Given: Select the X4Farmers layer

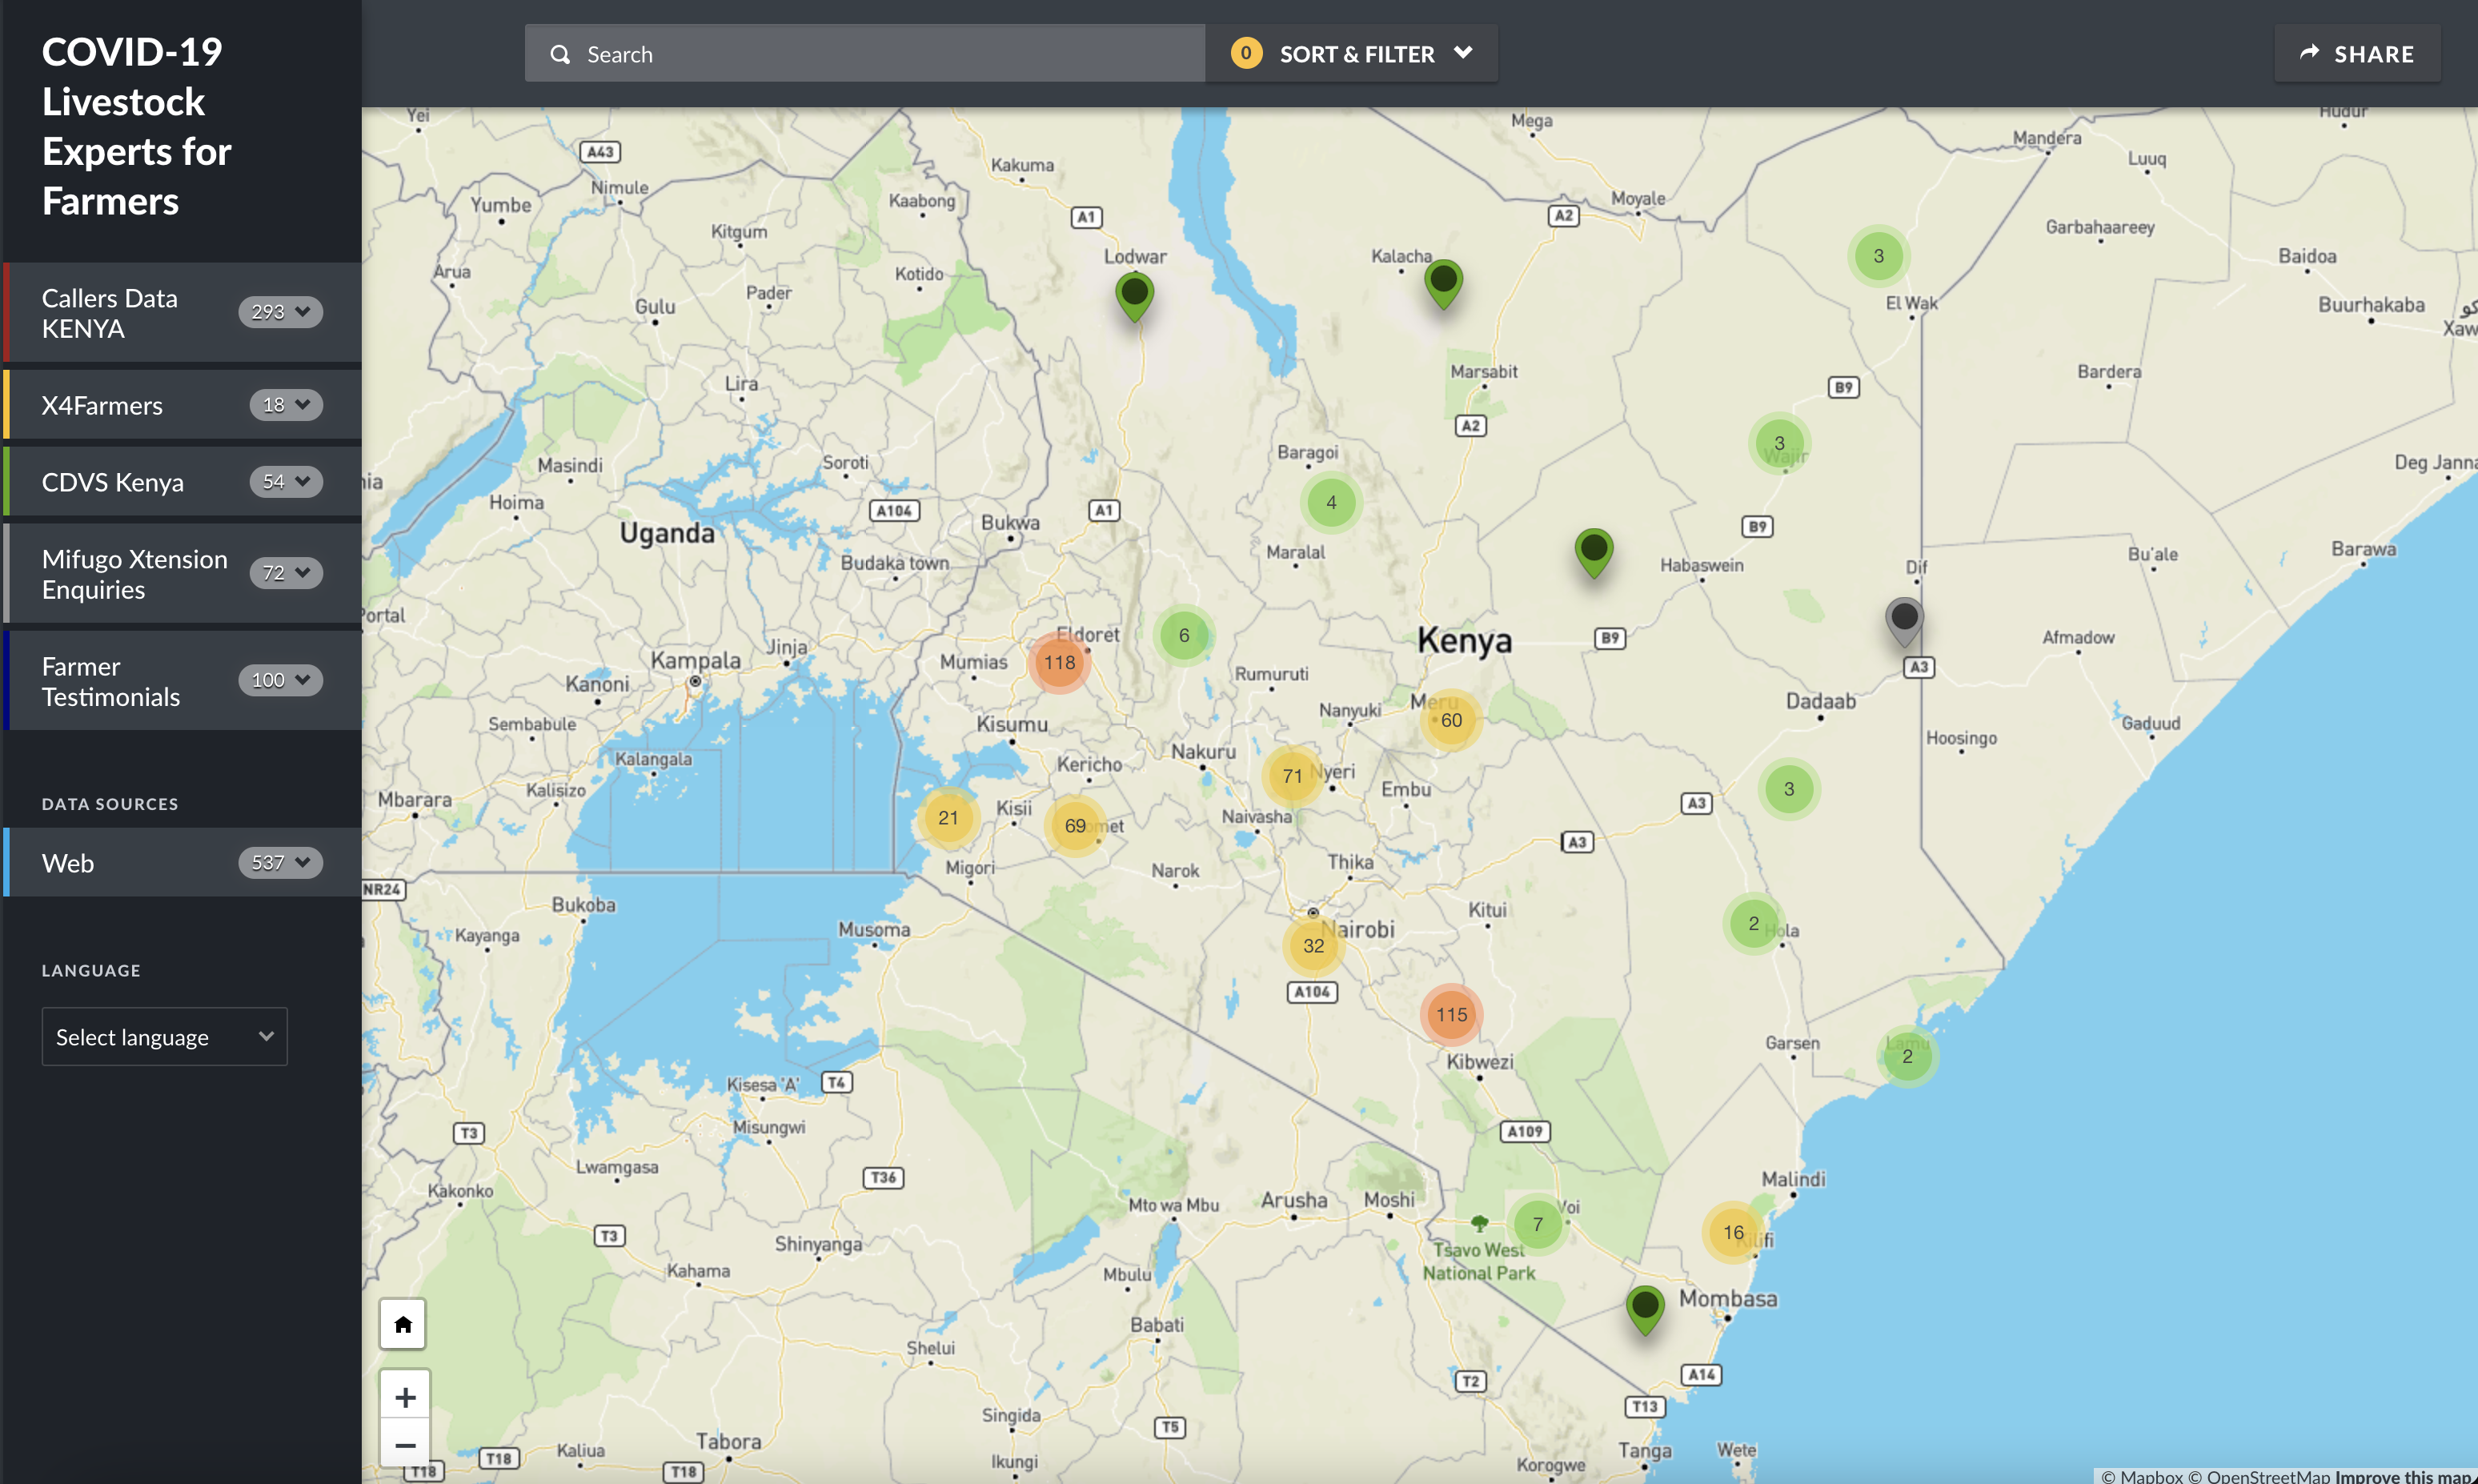Looking at the screenshot, I should click(x=102, y=406).
